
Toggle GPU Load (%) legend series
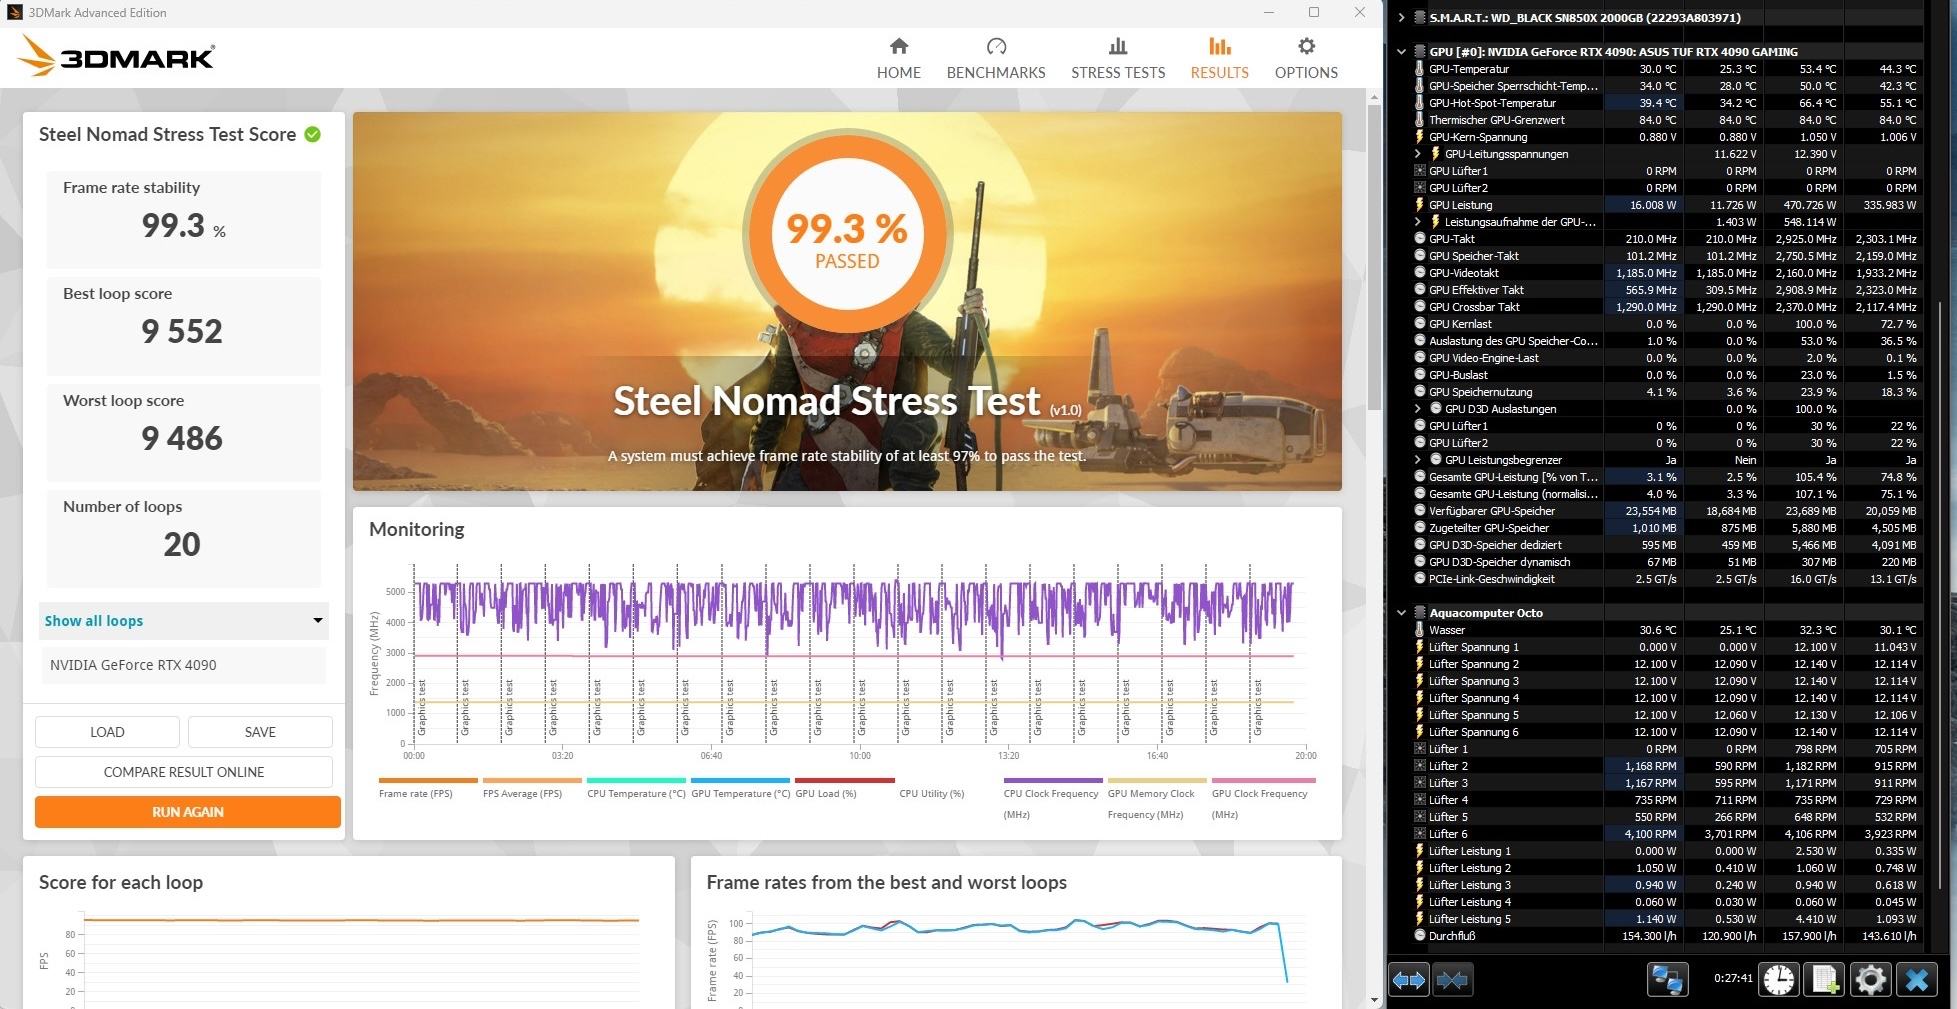844,788
